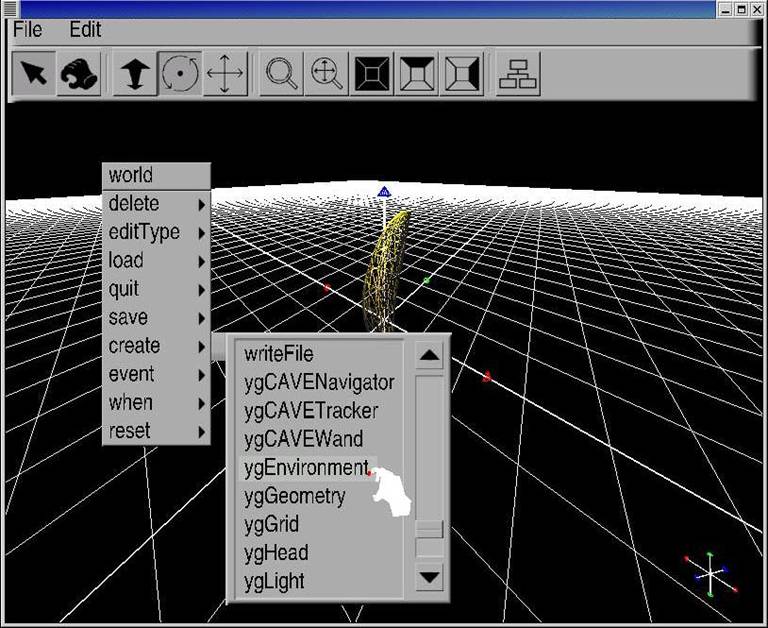Select the delete menu entry
This screenshot has width=768, height=628.
click(156, 204)
